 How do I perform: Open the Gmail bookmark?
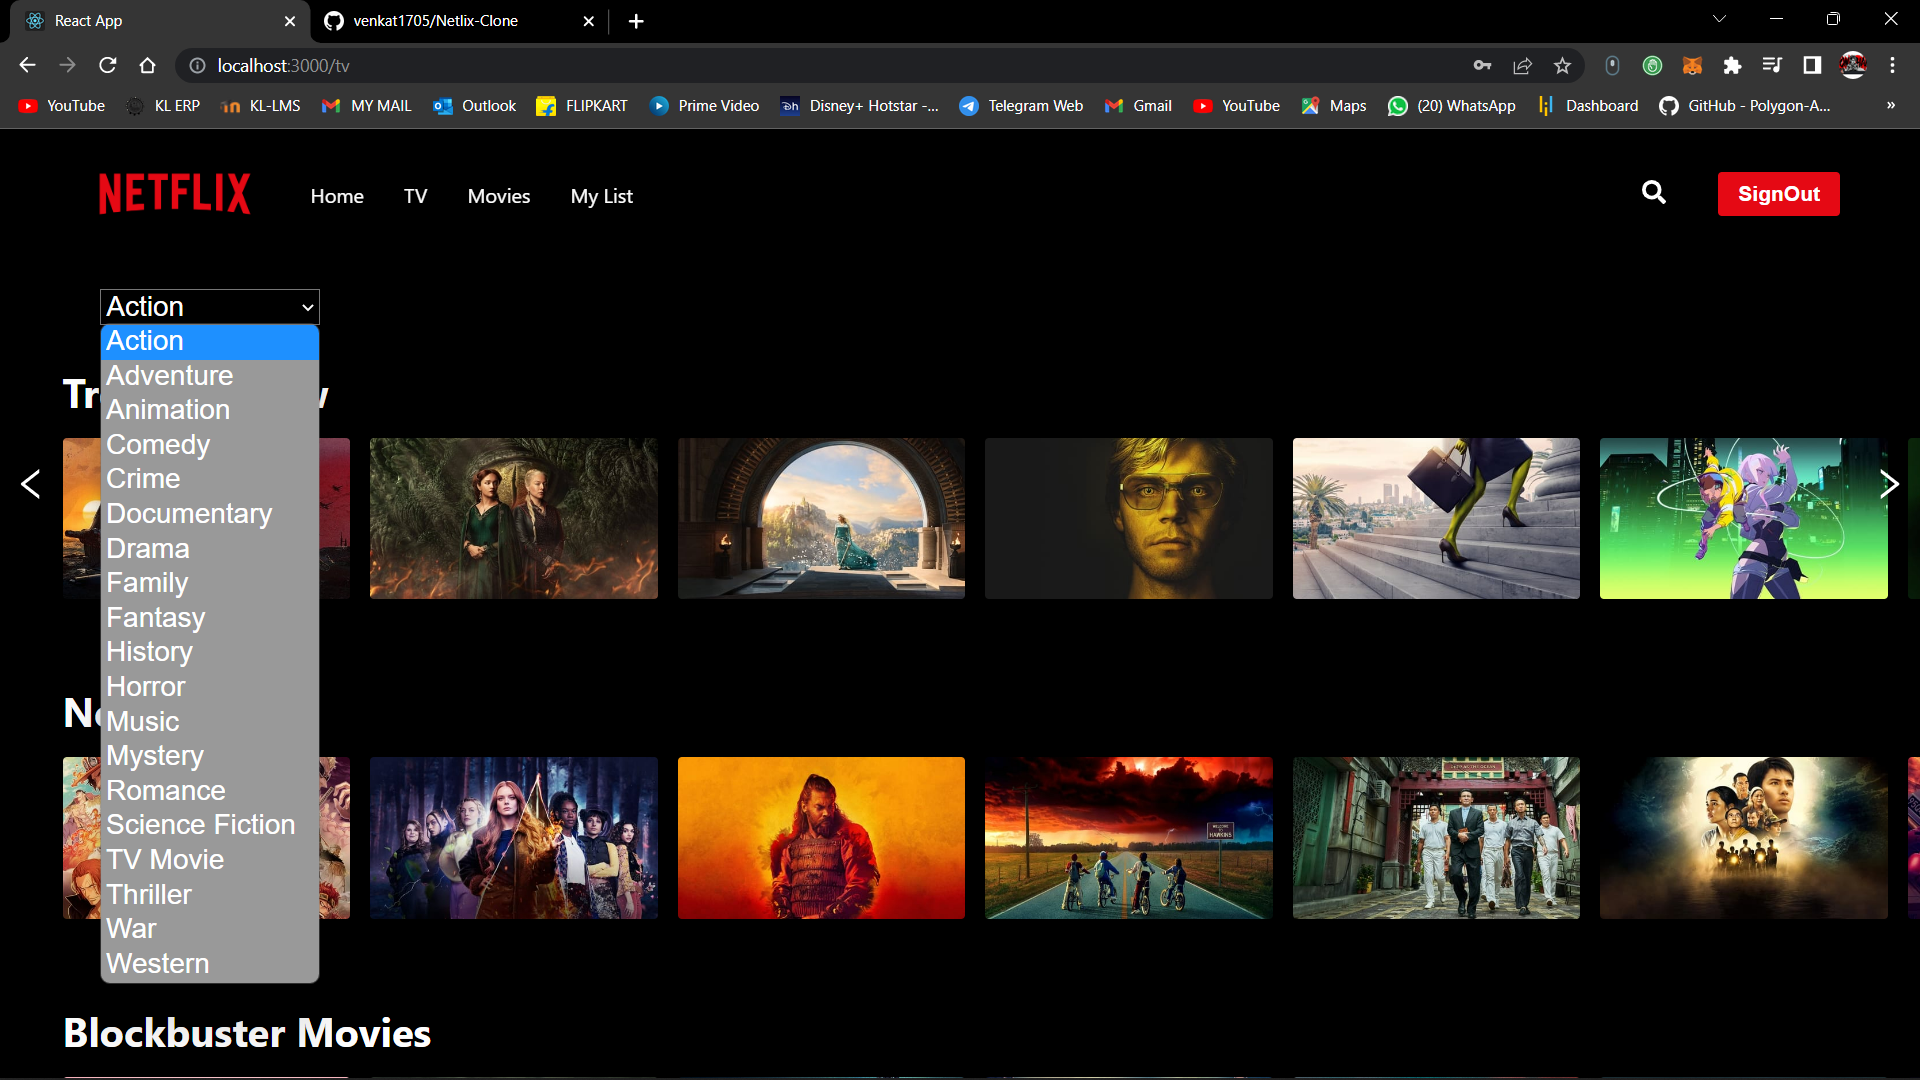pyautogui.click(x=1138, y=105)
